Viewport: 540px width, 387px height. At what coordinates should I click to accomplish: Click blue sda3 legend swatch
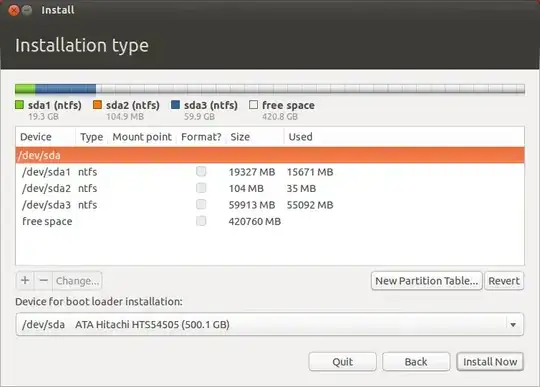coord(175,105)
